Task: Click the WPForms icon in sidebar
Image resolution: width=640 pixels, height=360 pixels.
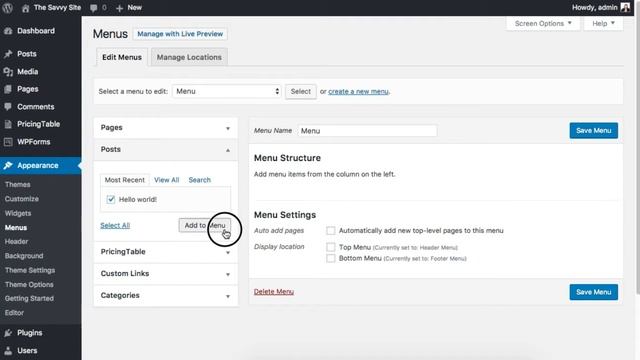Action: coord(8,142)
